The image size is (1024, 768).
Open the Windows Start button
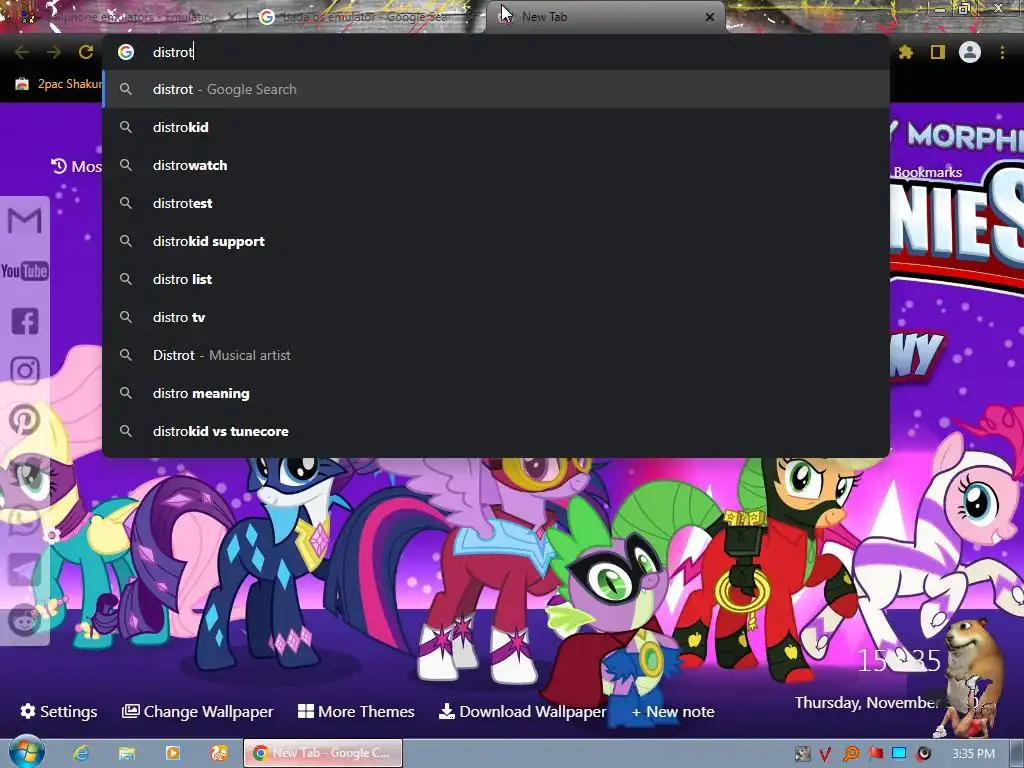[x=26, y=752]
